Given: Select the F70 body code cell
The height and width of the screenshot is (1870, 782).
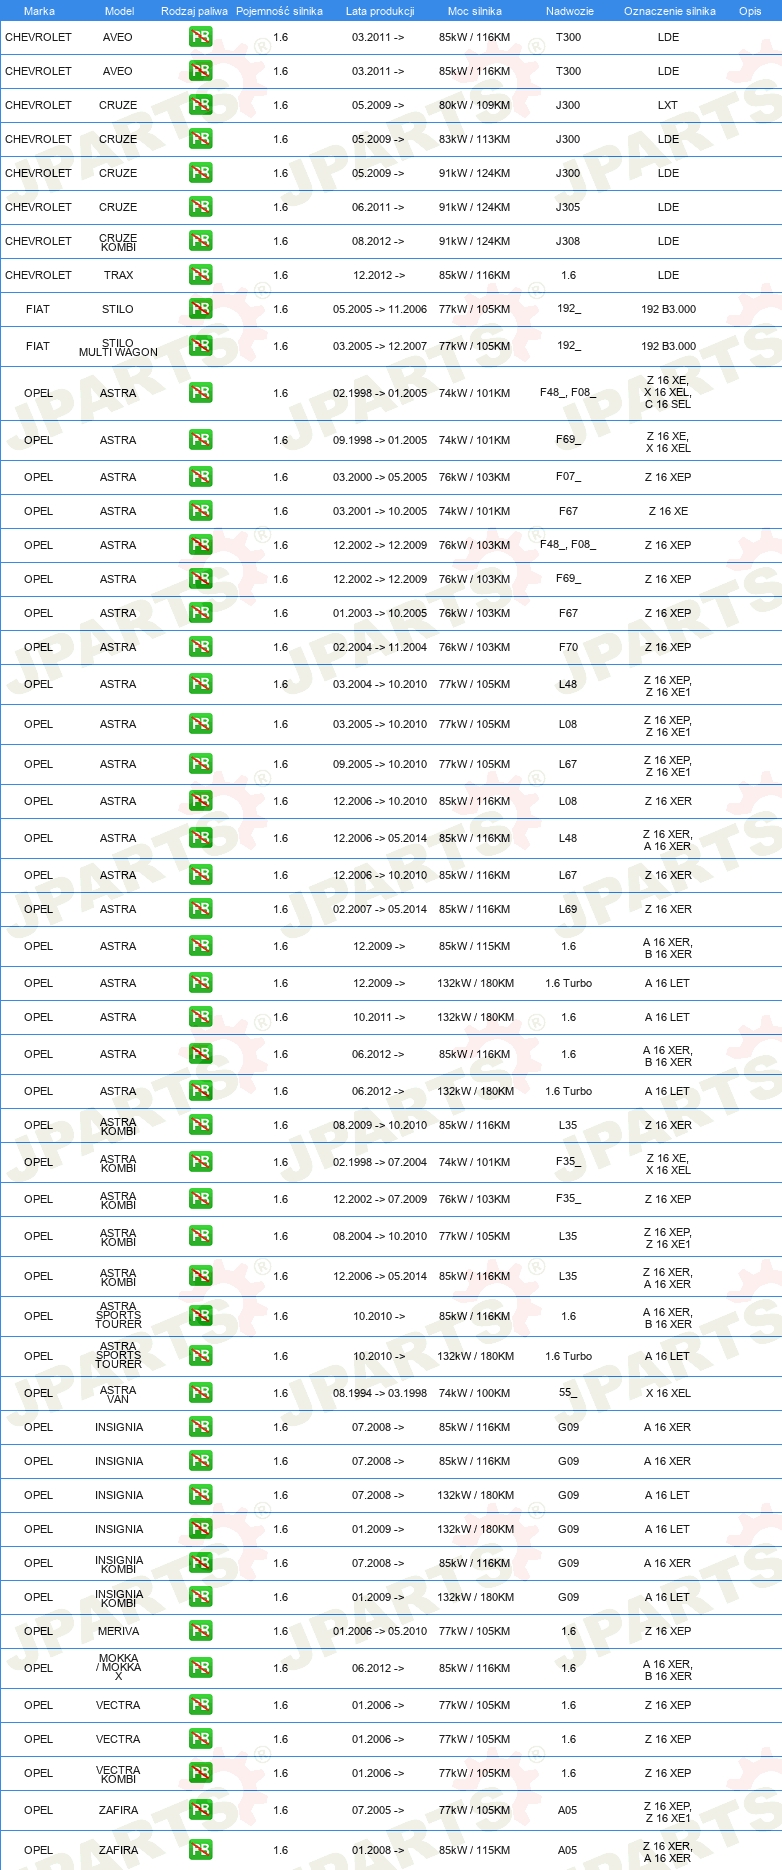Looking at the screenshot, I should click(568, 647).
